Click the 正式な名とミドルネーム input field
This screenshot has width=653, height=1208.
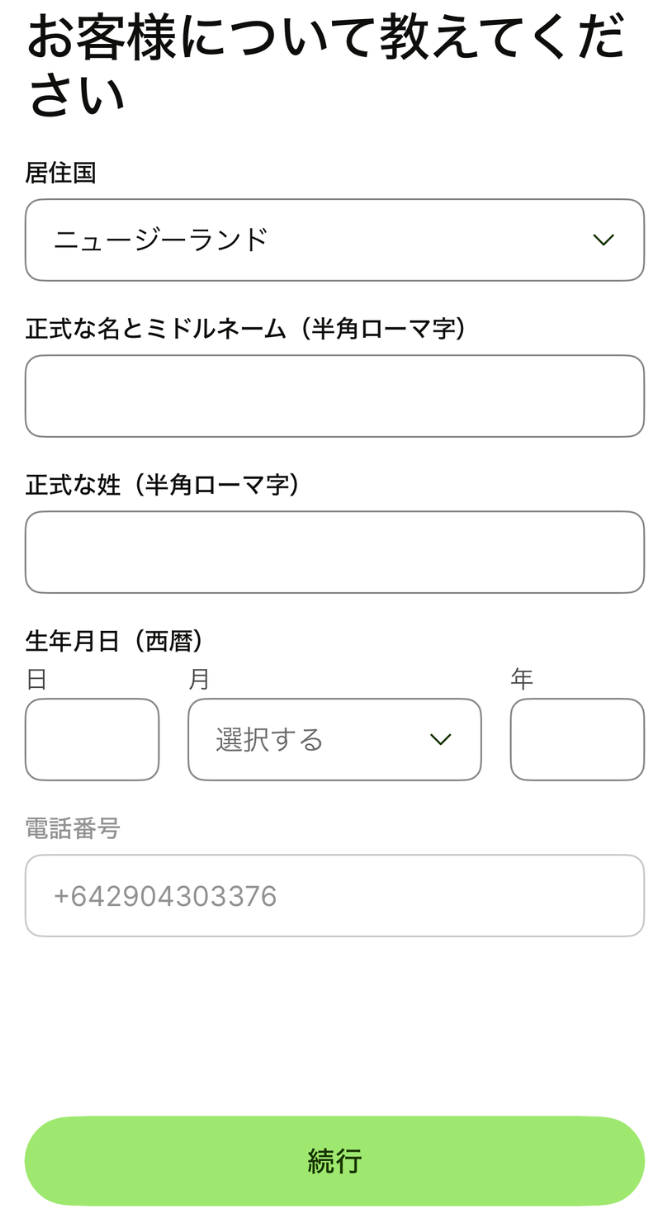334,396
